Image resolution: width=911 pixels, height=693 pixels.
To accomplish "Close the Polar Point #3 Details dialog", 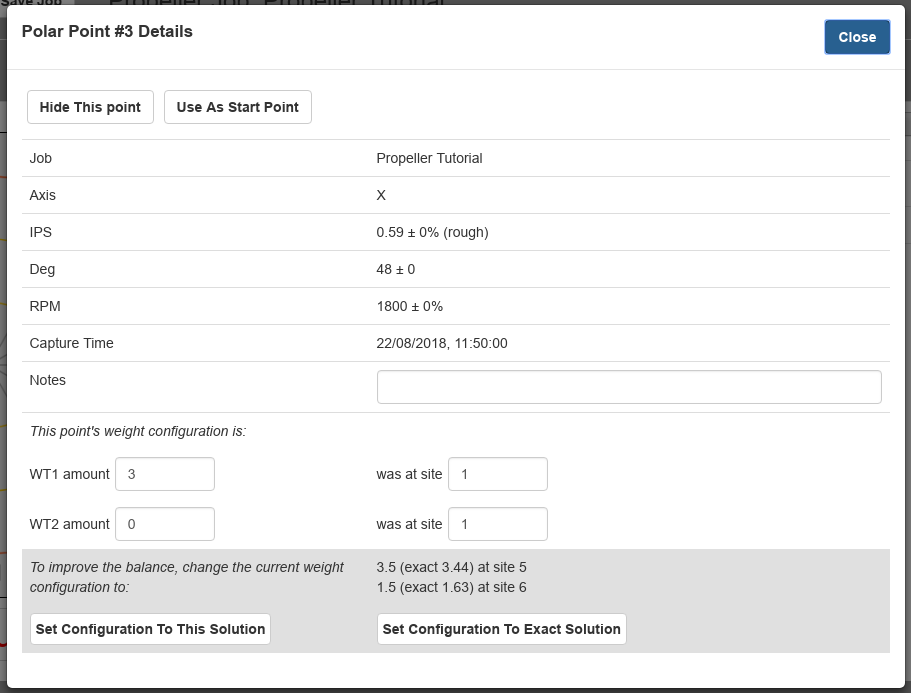I will pyautogui.click(x=856, y=37).
